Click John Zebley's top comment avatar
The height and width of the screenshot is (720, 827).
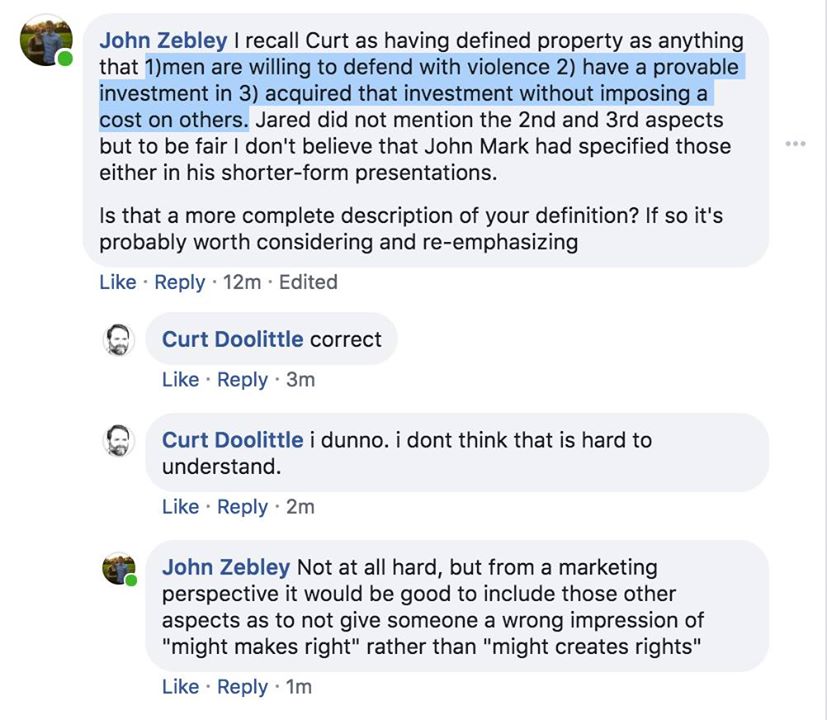click(47, 42)
